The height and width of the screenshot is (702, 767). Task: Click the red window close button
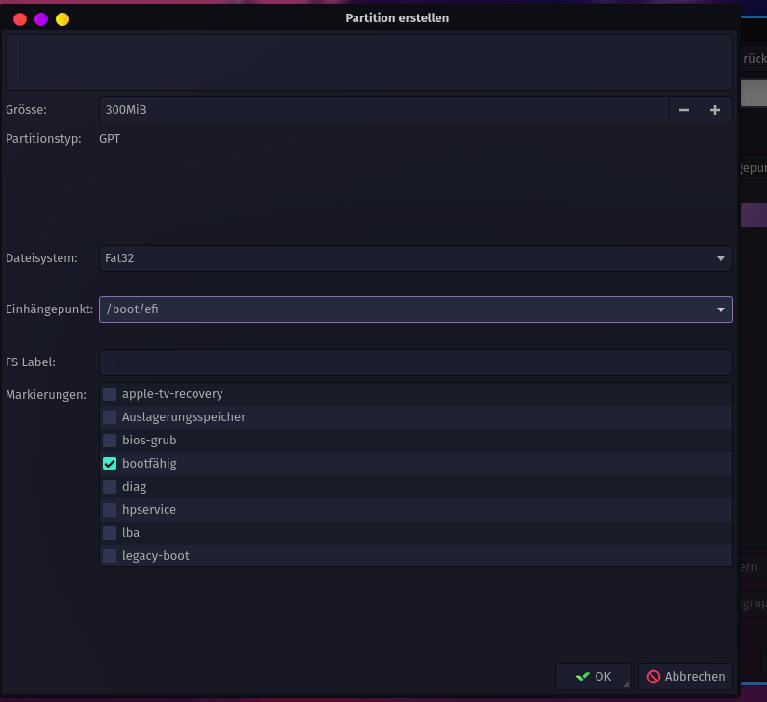coord(20,19)
